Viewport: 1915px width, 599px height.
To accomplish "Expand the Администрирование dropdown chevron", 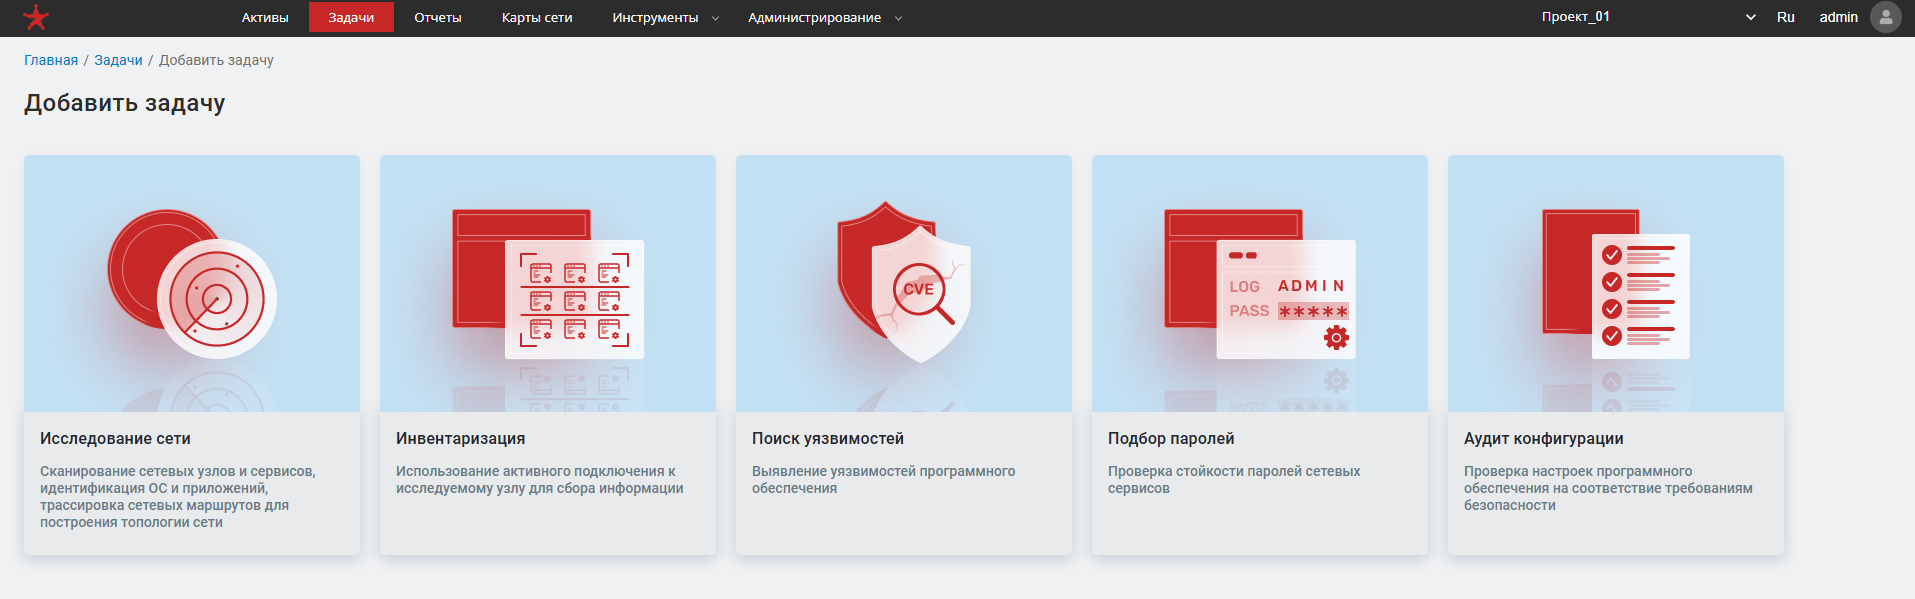I will (x=898, y=18).
